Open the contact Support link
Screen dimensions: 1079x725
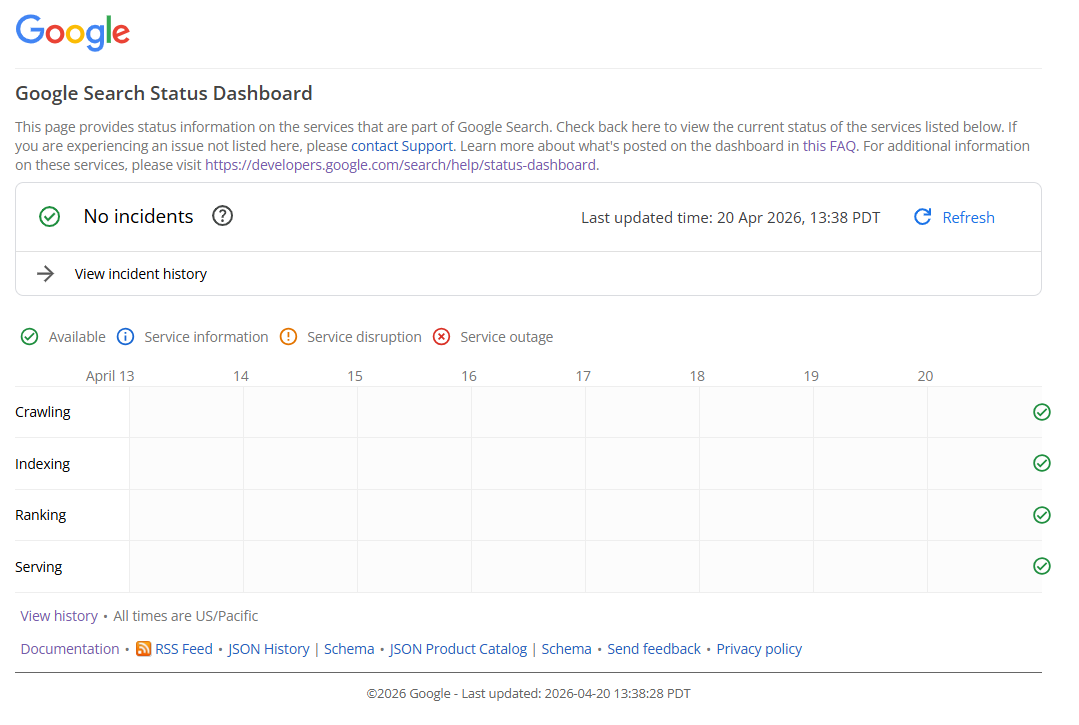(402, 146)
